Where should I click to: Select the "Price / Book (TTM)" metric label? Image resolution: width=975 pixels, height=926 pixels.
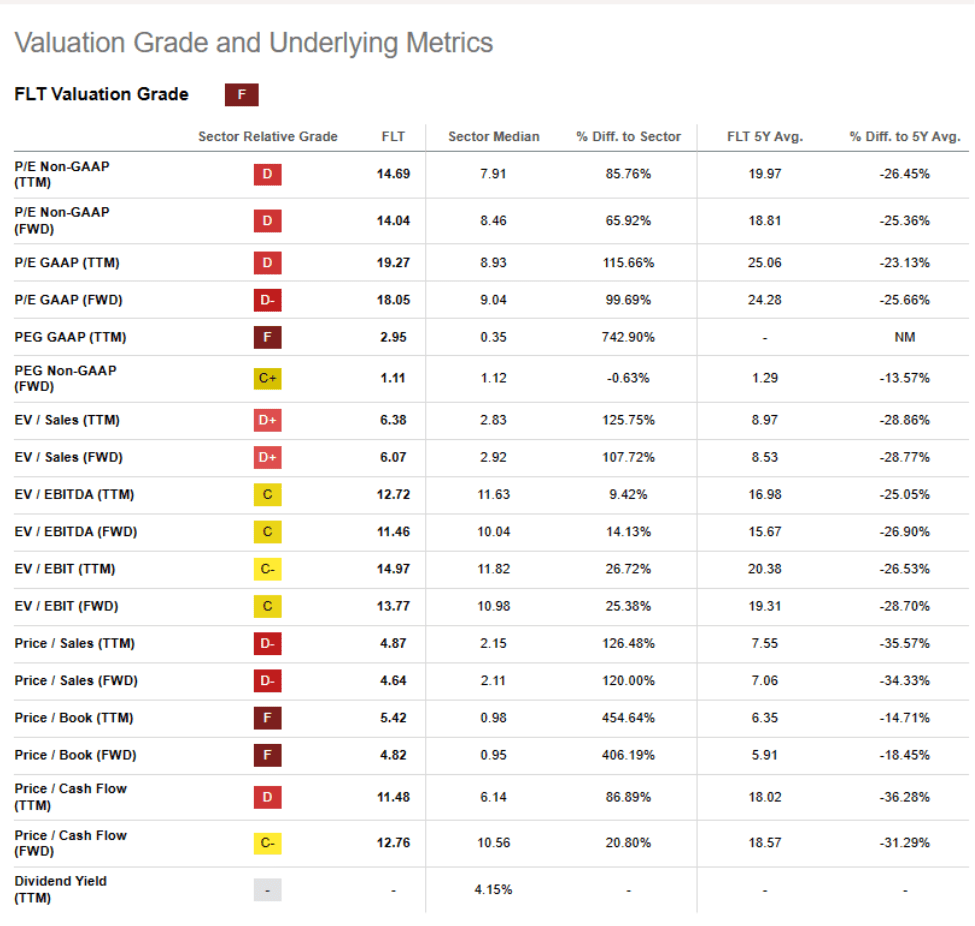click(74, 718)
